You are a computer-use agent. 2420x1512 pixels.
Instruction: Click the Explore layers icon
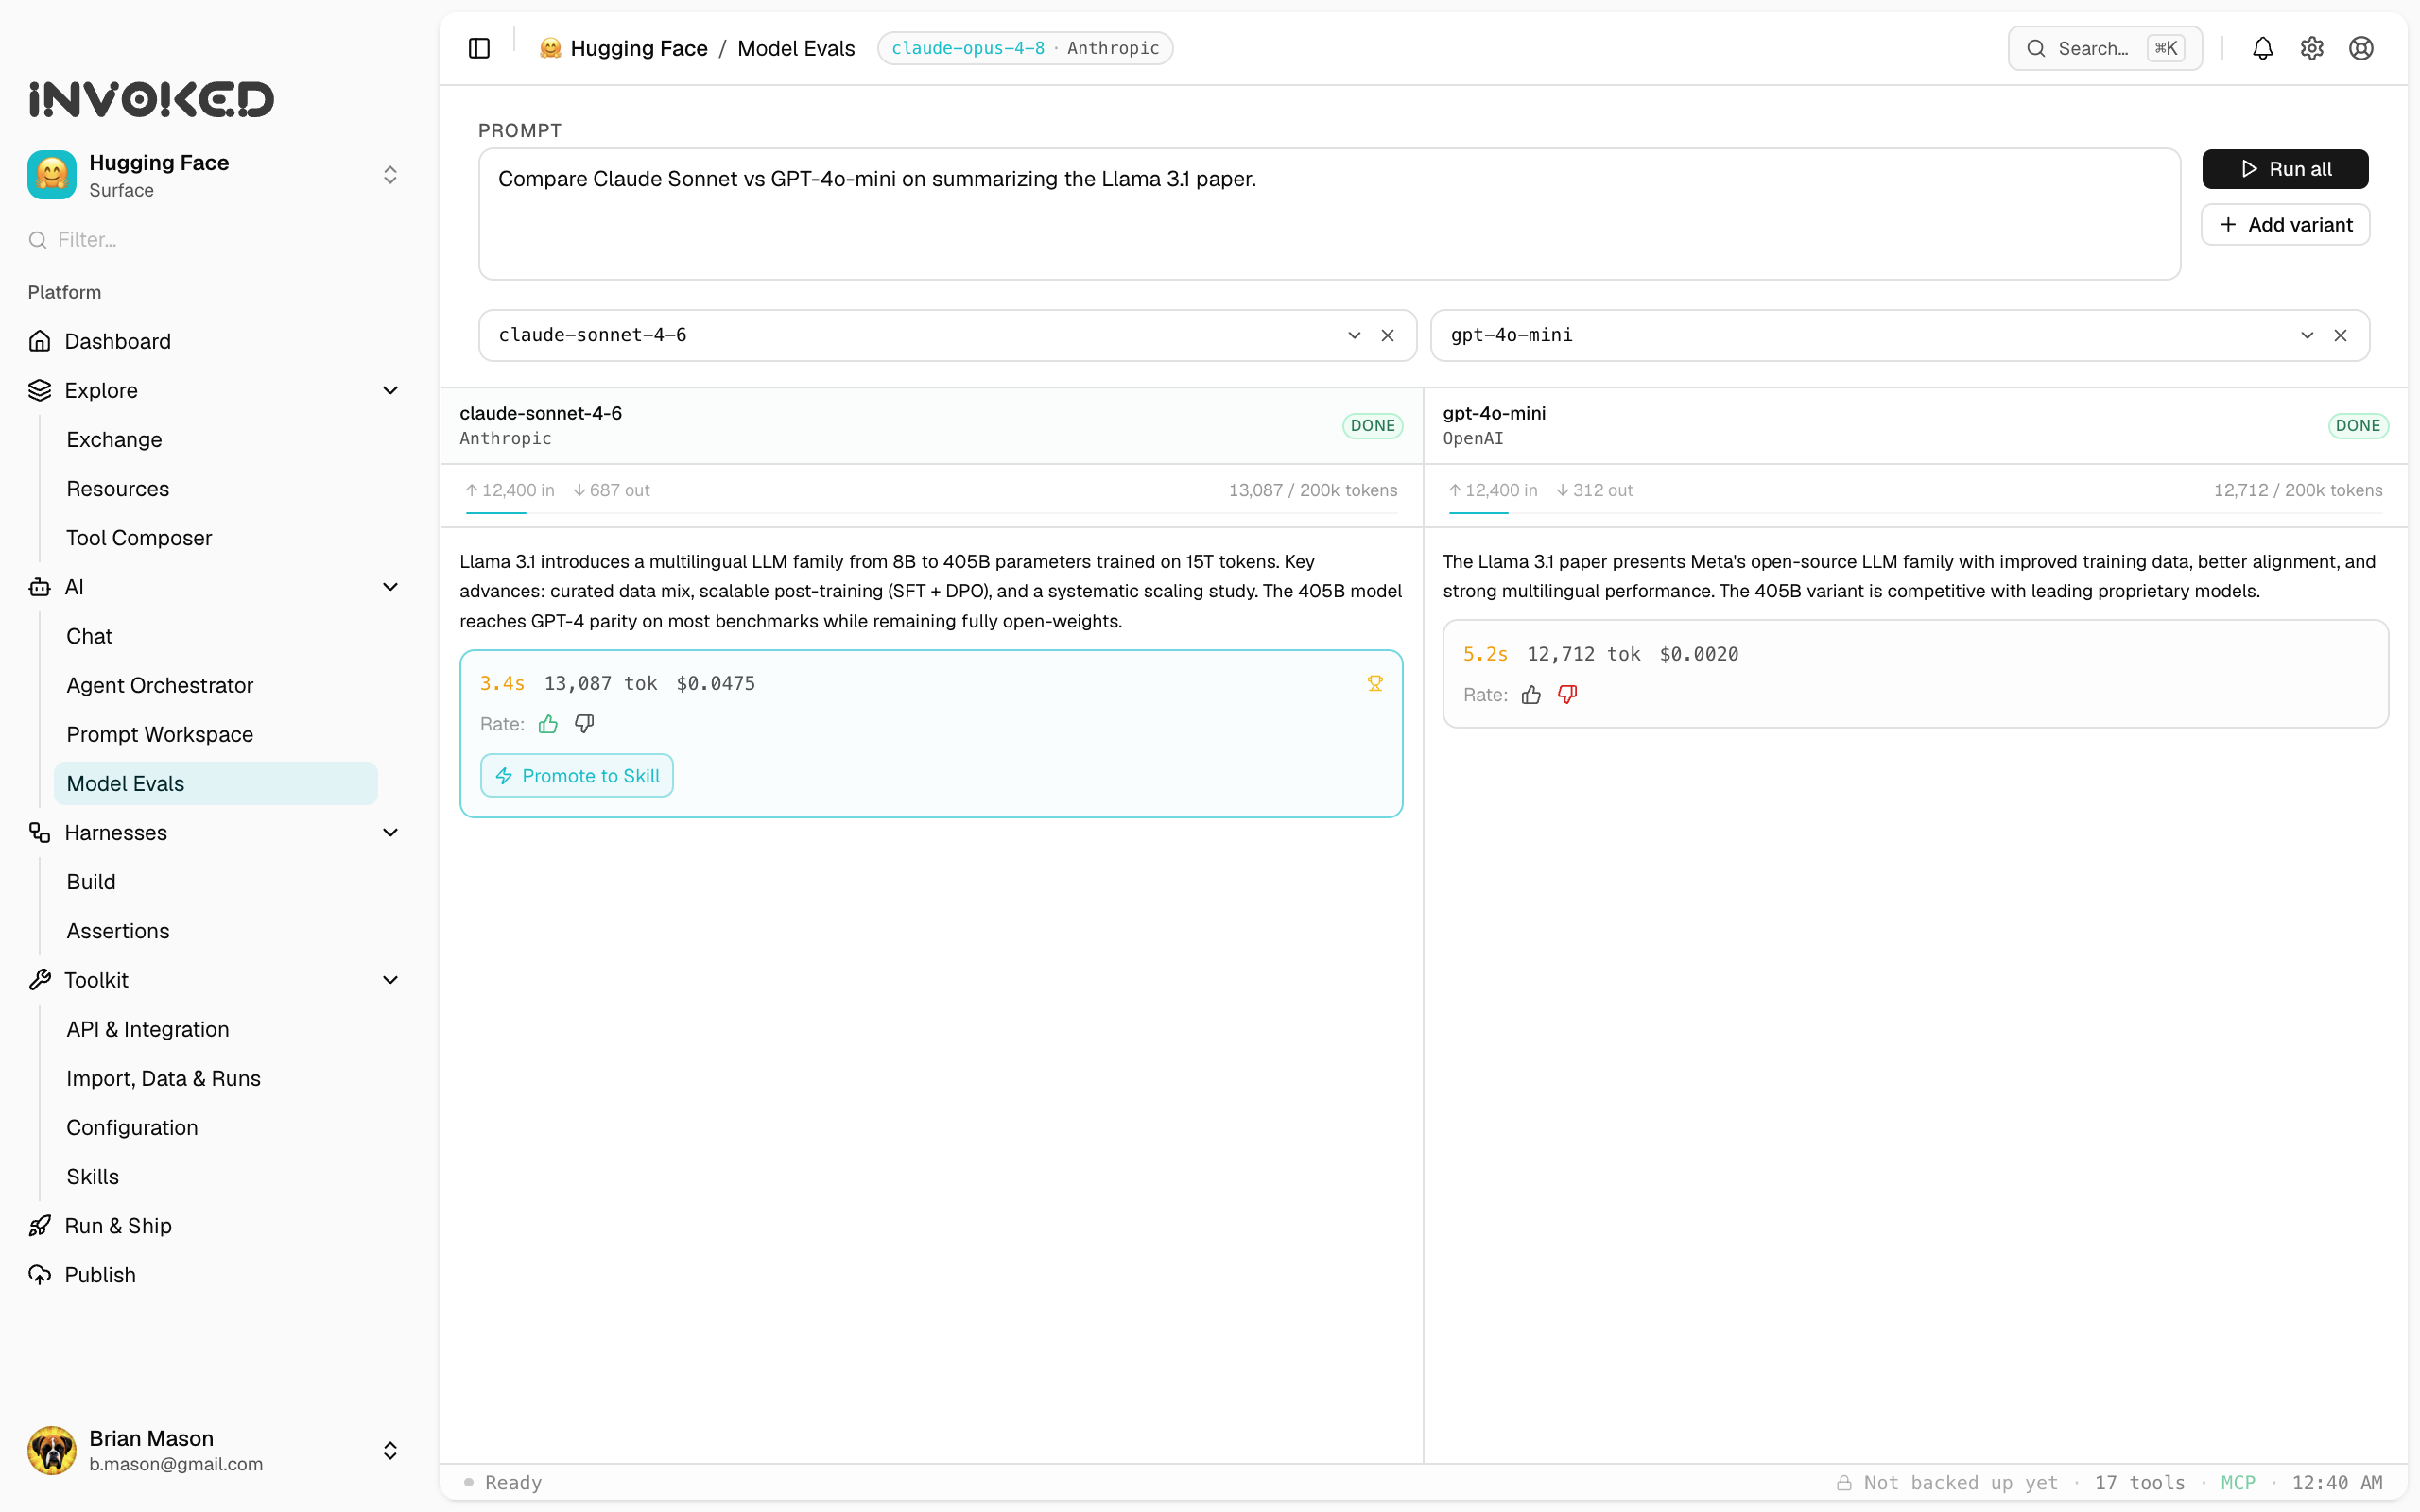point(40,390)
